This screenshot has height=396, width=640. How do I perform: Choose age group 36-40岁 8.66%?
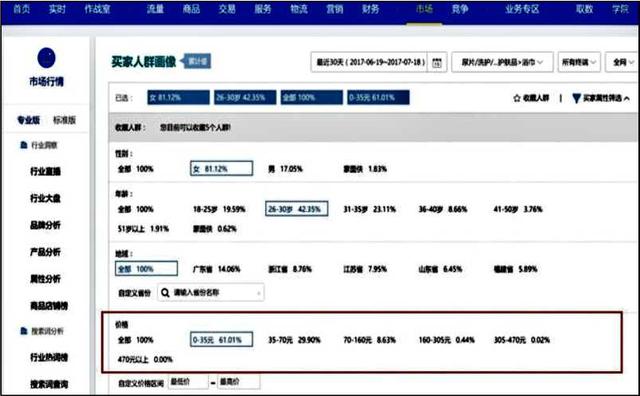pos(443,209)
